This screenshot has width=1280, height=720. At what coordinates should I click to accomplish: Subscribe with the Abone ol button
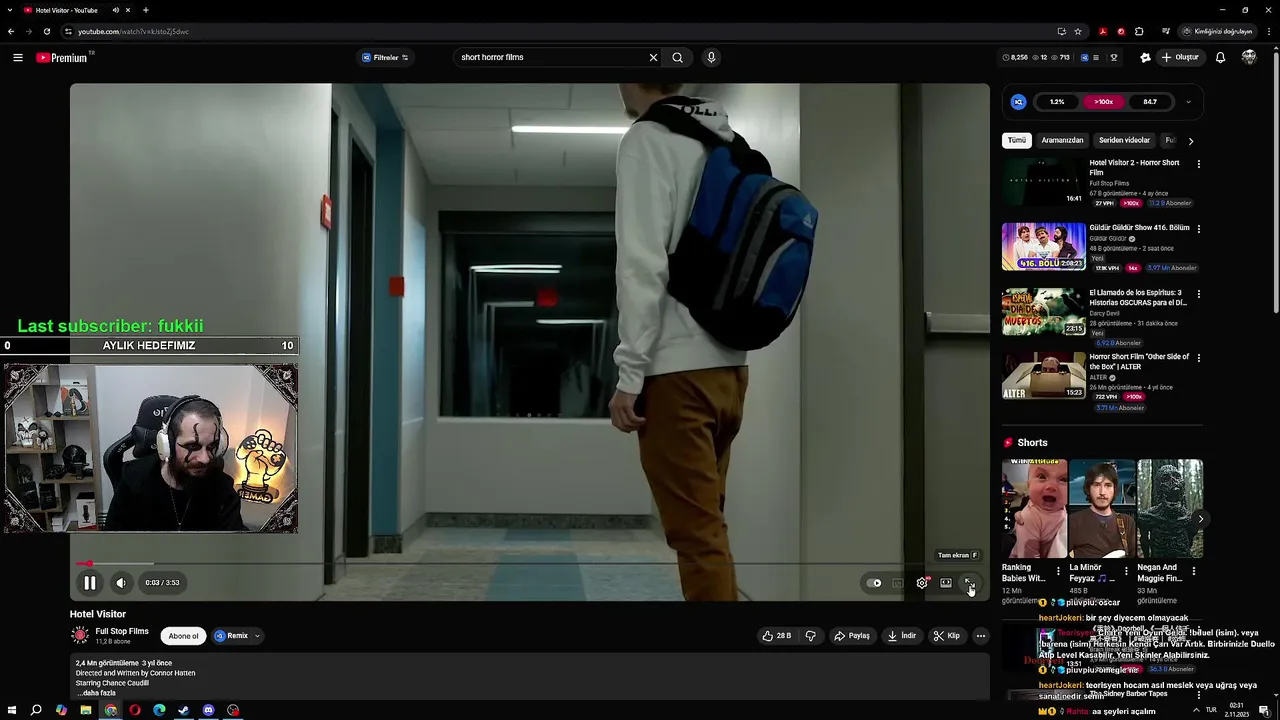coord(183,636)
